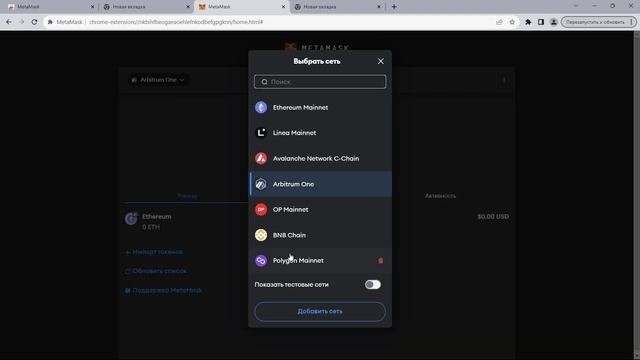Viewport: 640px width, 360px height.
Task: Select Ethereum Mainnet network
Action: point(320,107)
